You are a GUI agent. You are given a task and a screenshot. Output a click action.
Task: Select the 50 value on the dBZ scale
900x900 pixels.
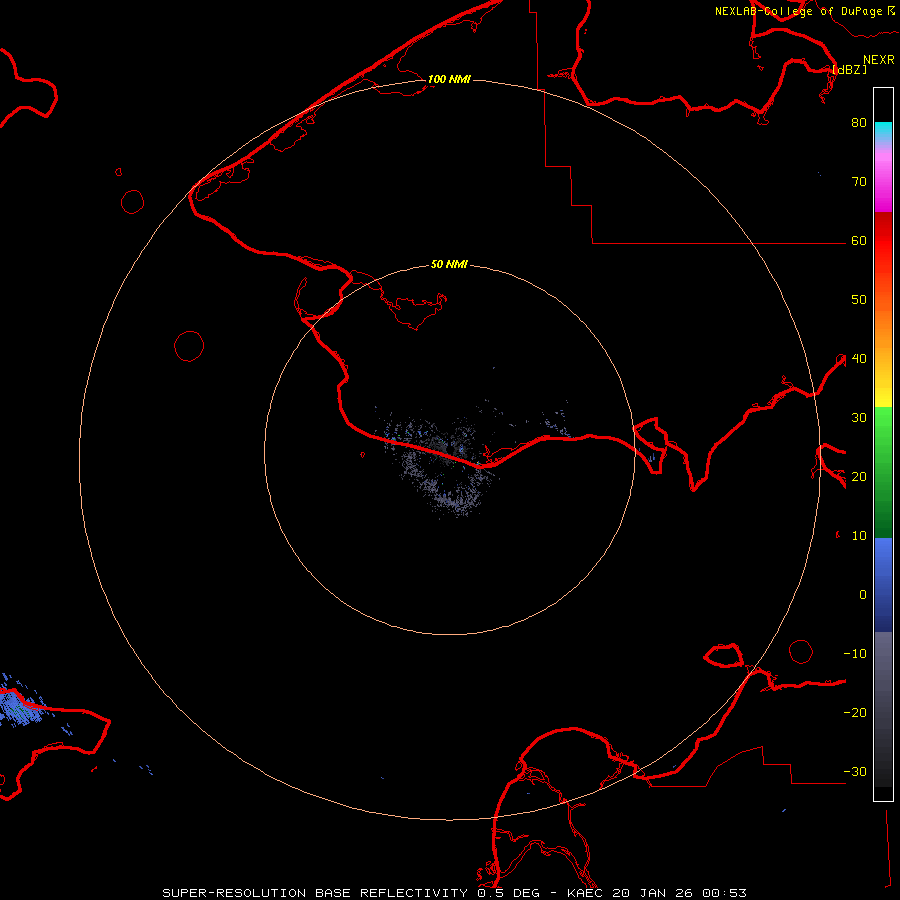(859, 300)
